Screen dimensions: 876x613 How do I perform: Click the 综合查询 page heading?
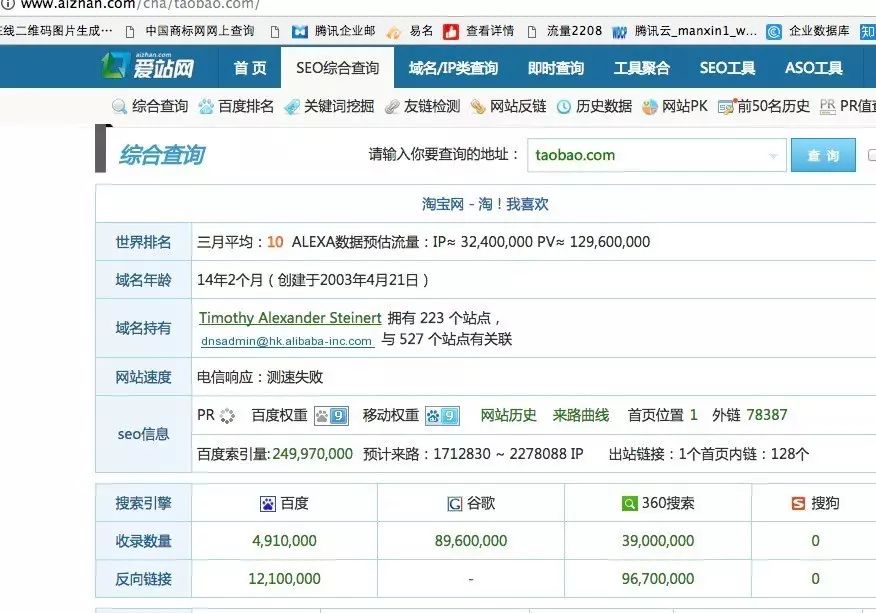click(162, 155)
